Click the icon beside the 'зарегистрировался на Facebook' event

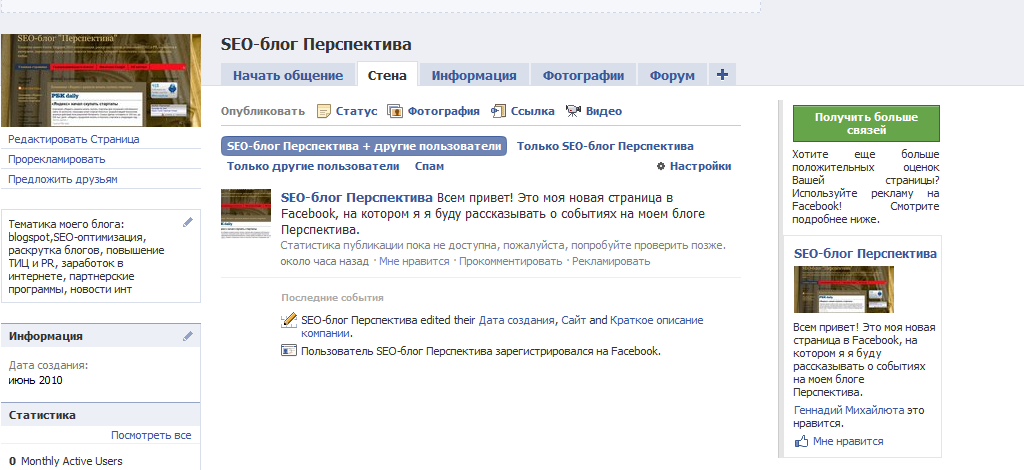pyautogui.click(x=289, y=351)
